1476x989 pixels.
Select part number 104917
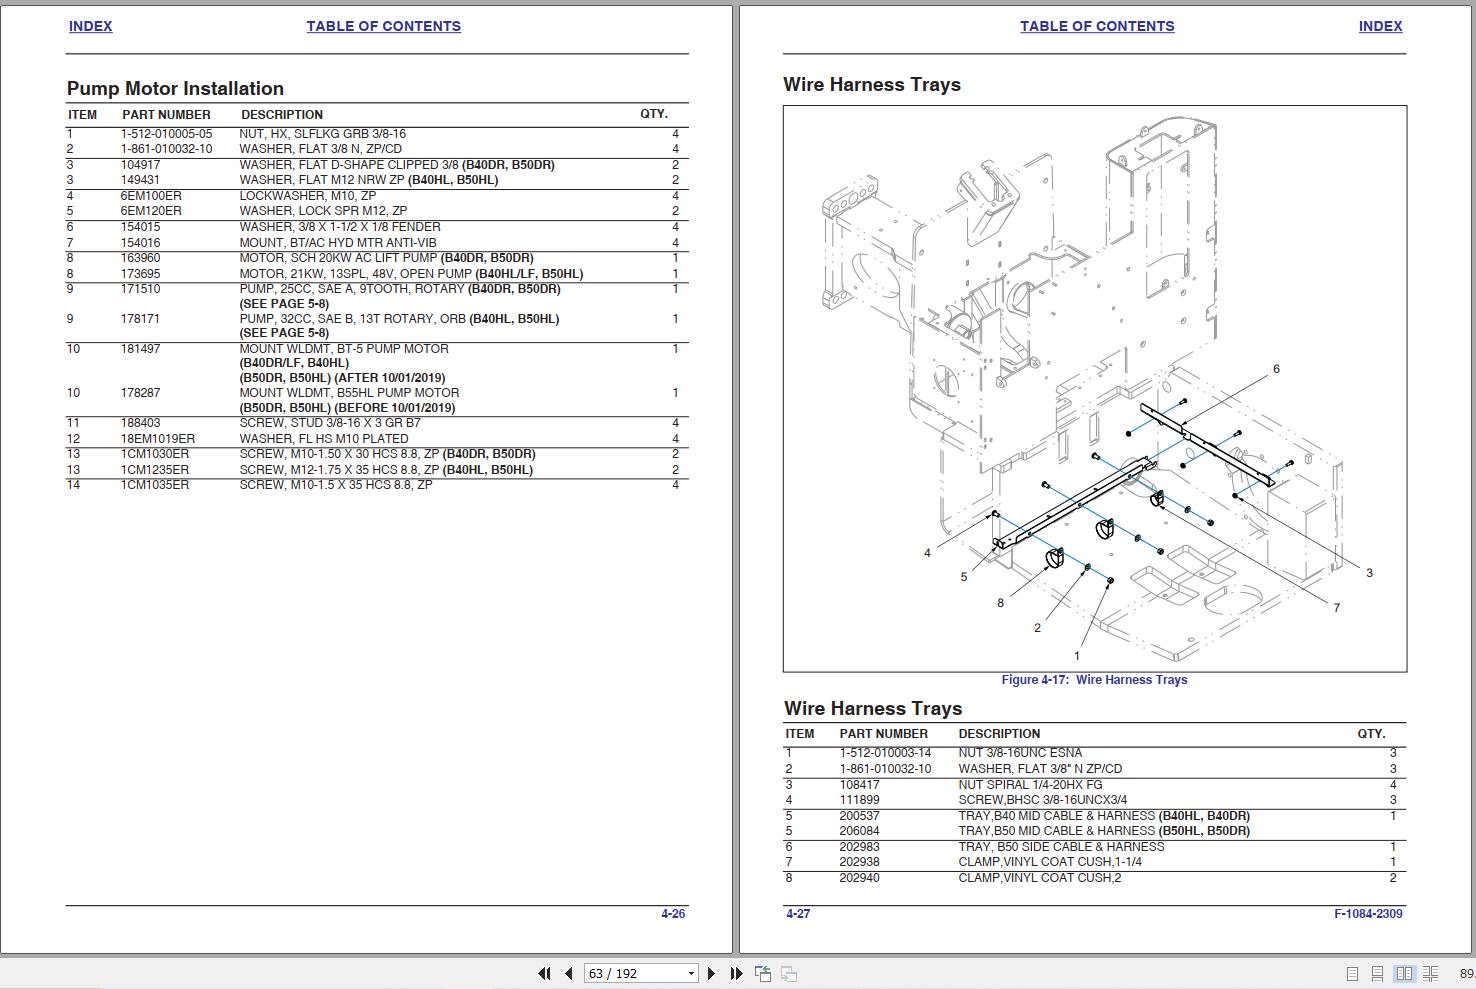140,164
